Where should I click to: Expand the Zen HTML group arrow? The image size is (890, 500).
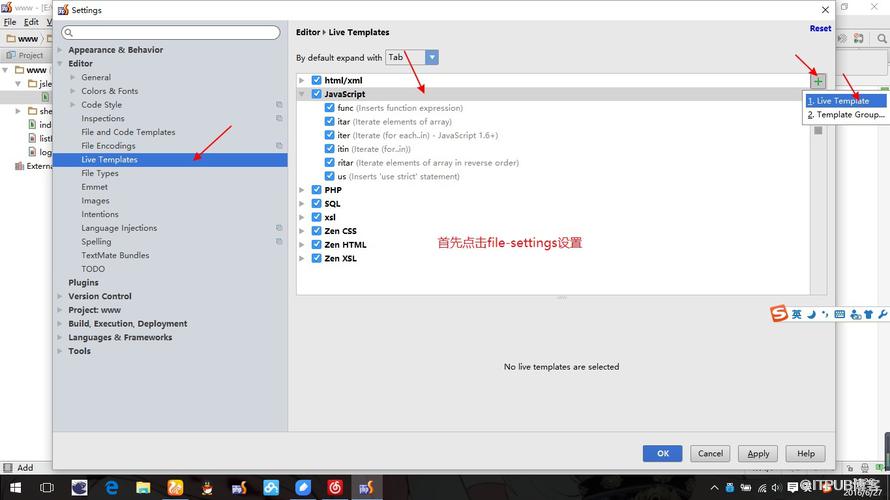click(302, 245)
